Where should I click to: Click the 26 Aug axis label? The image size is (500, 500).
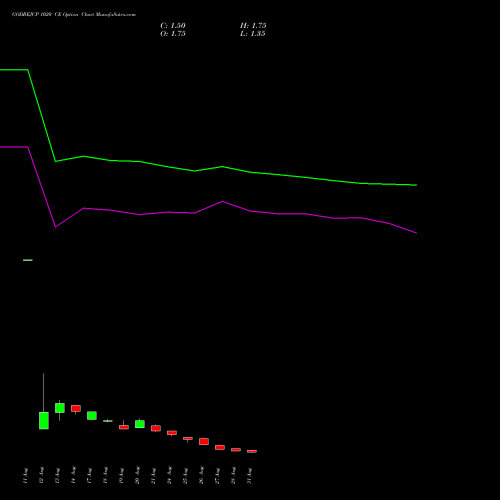(202, 476)
